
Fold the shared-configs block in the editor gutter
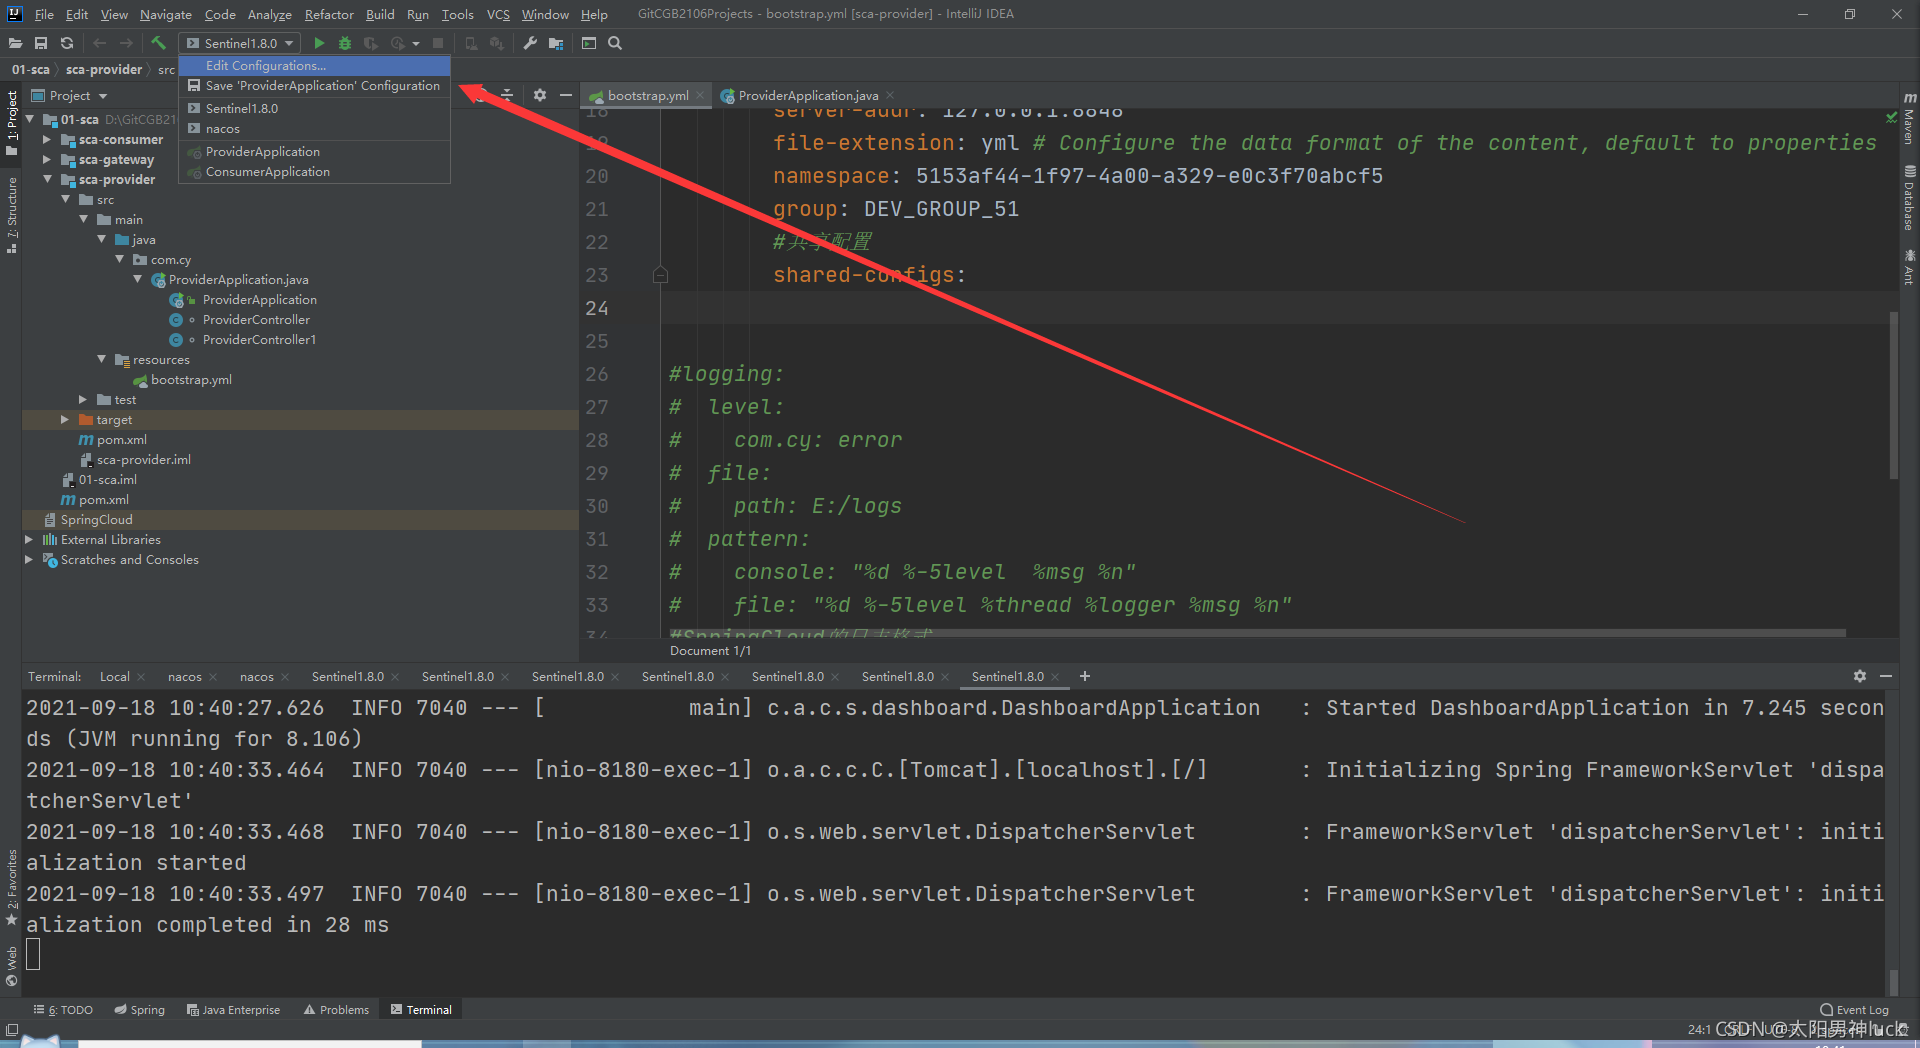(x=660, y=275)
